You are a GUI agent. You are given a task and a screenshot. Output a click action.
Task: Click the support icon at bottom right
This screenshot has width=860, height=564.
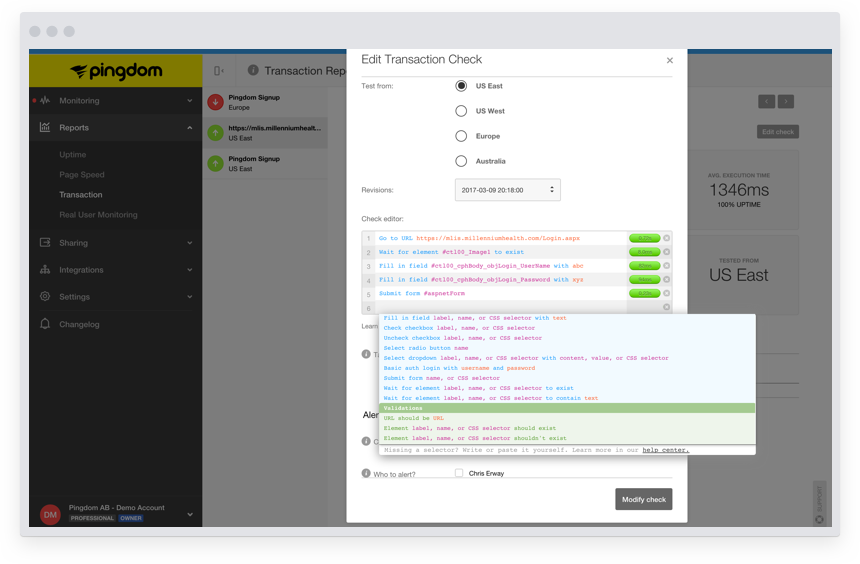[819, 519]
